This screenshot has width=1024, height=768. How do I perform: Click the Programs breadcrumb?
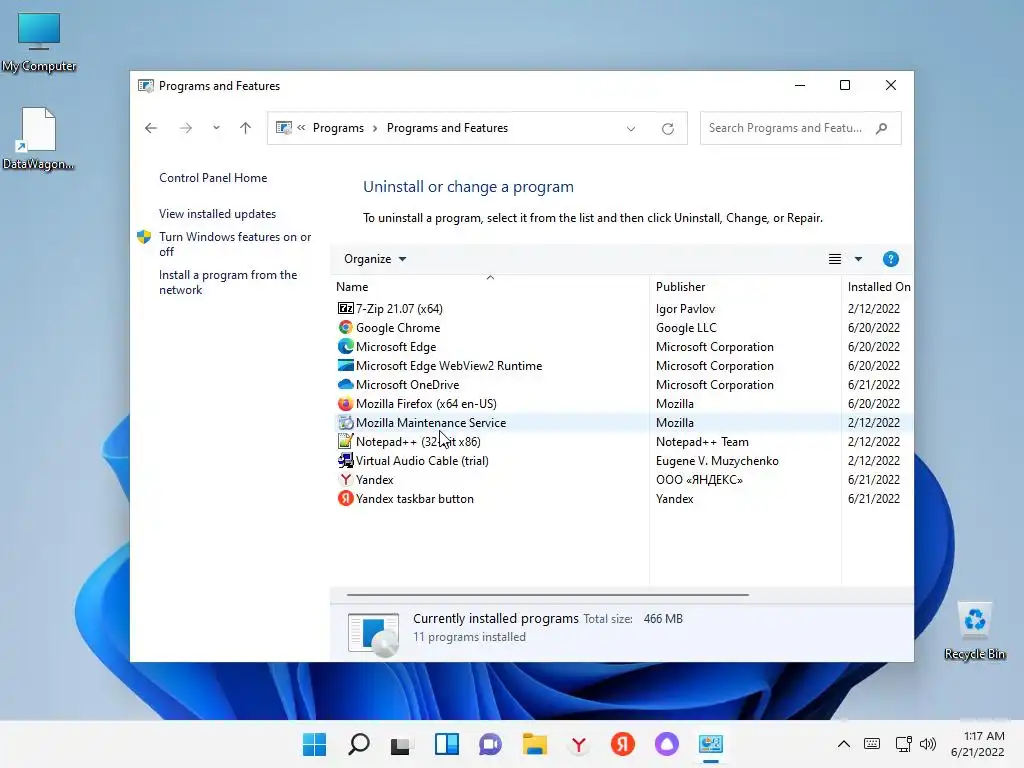coord(338,128)
